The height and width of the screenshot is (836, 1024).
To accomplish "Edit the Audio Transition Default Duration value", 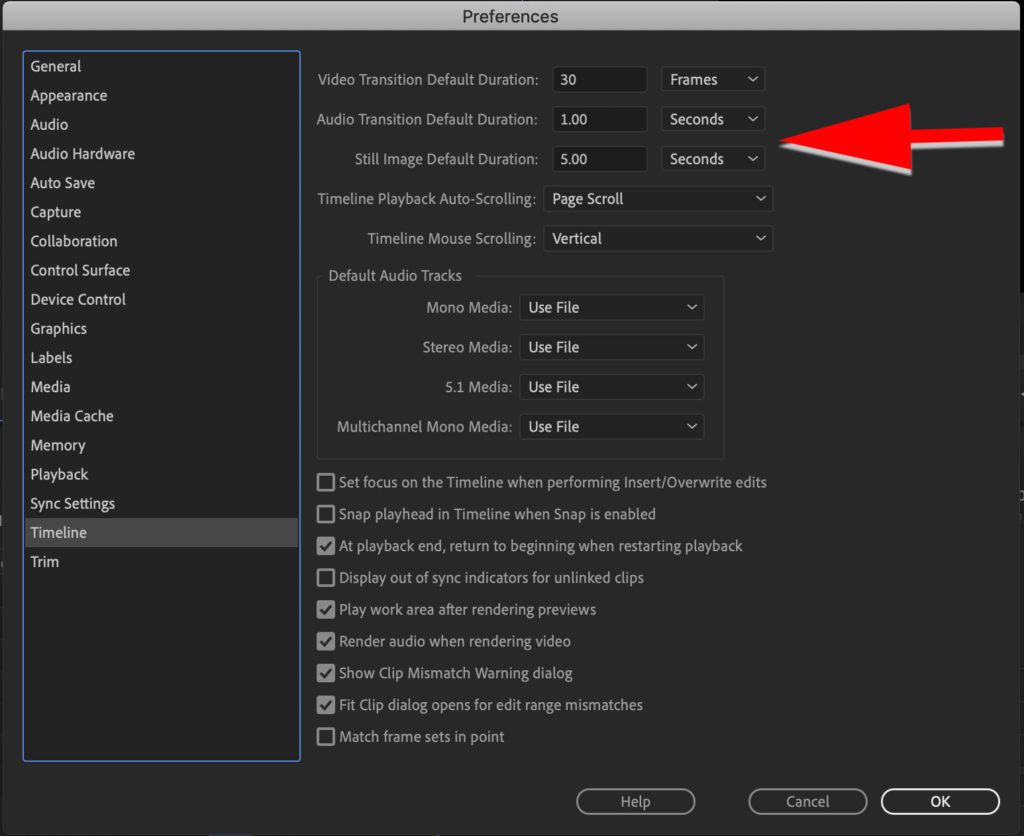I will tap(600, 120).
